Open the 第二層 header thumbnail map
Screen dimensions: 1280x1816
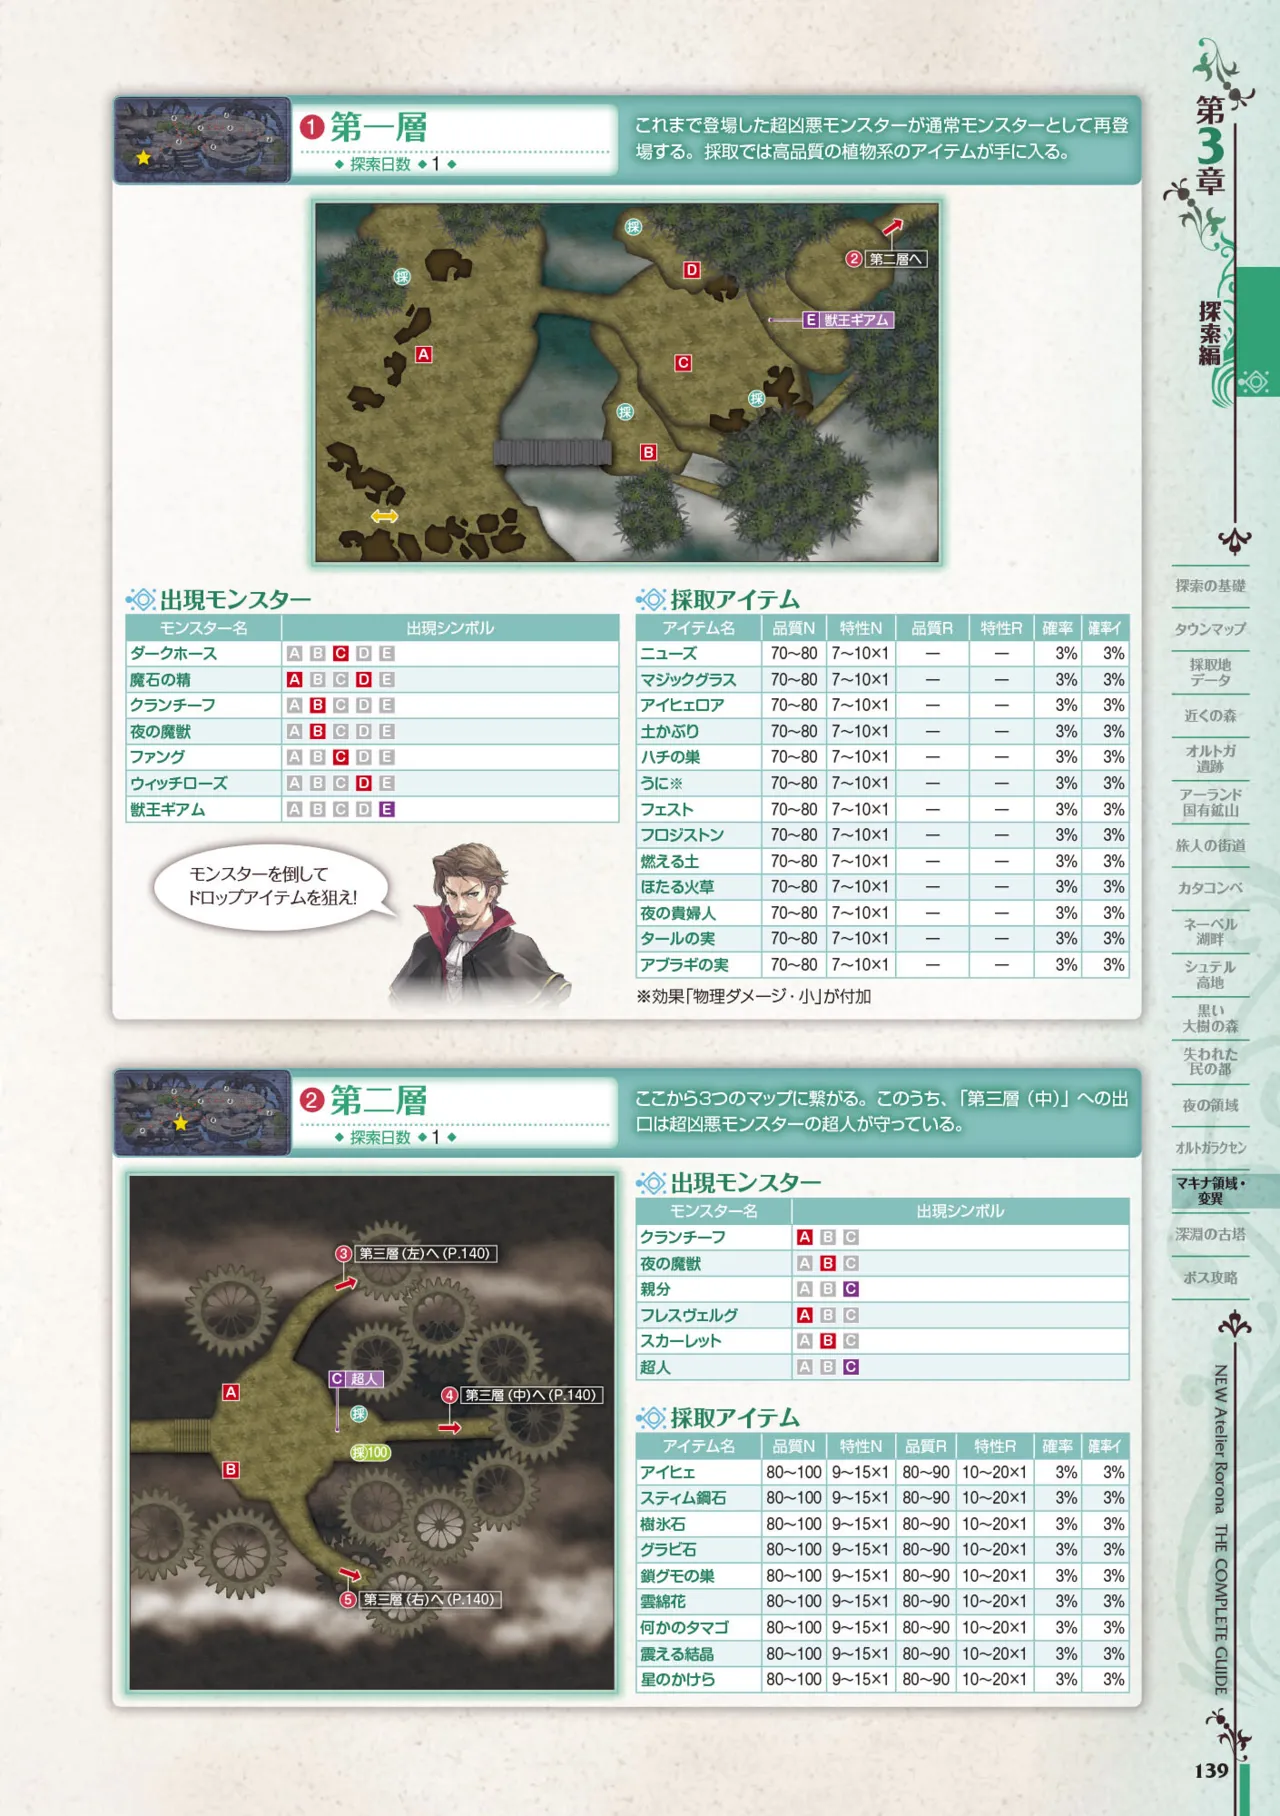[x=202, y=1113]
